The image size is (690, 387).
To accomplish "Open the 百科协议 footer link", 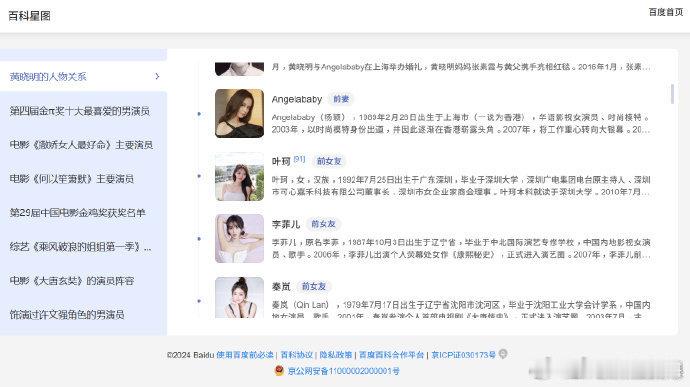I will (297, 355).
